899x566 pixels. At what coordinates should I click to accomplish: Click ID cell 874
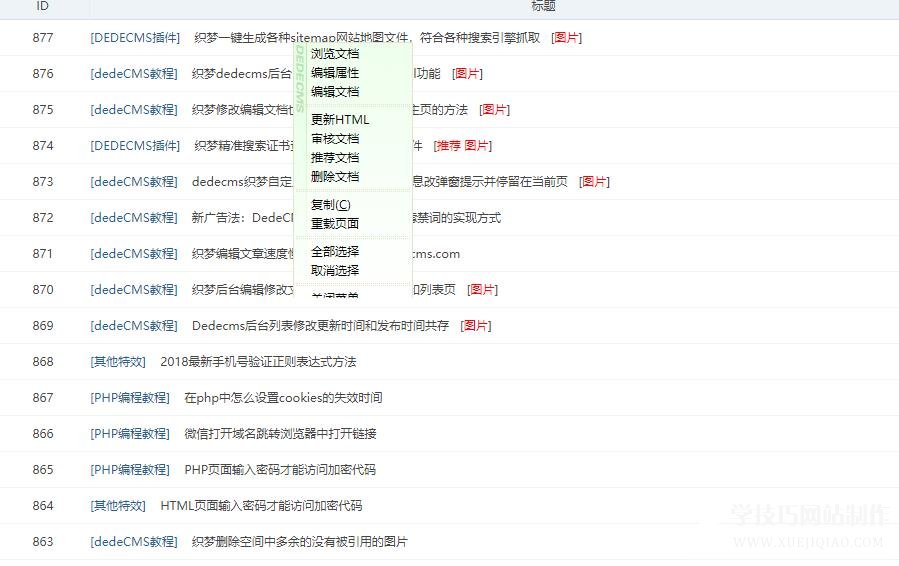(43, 146)
